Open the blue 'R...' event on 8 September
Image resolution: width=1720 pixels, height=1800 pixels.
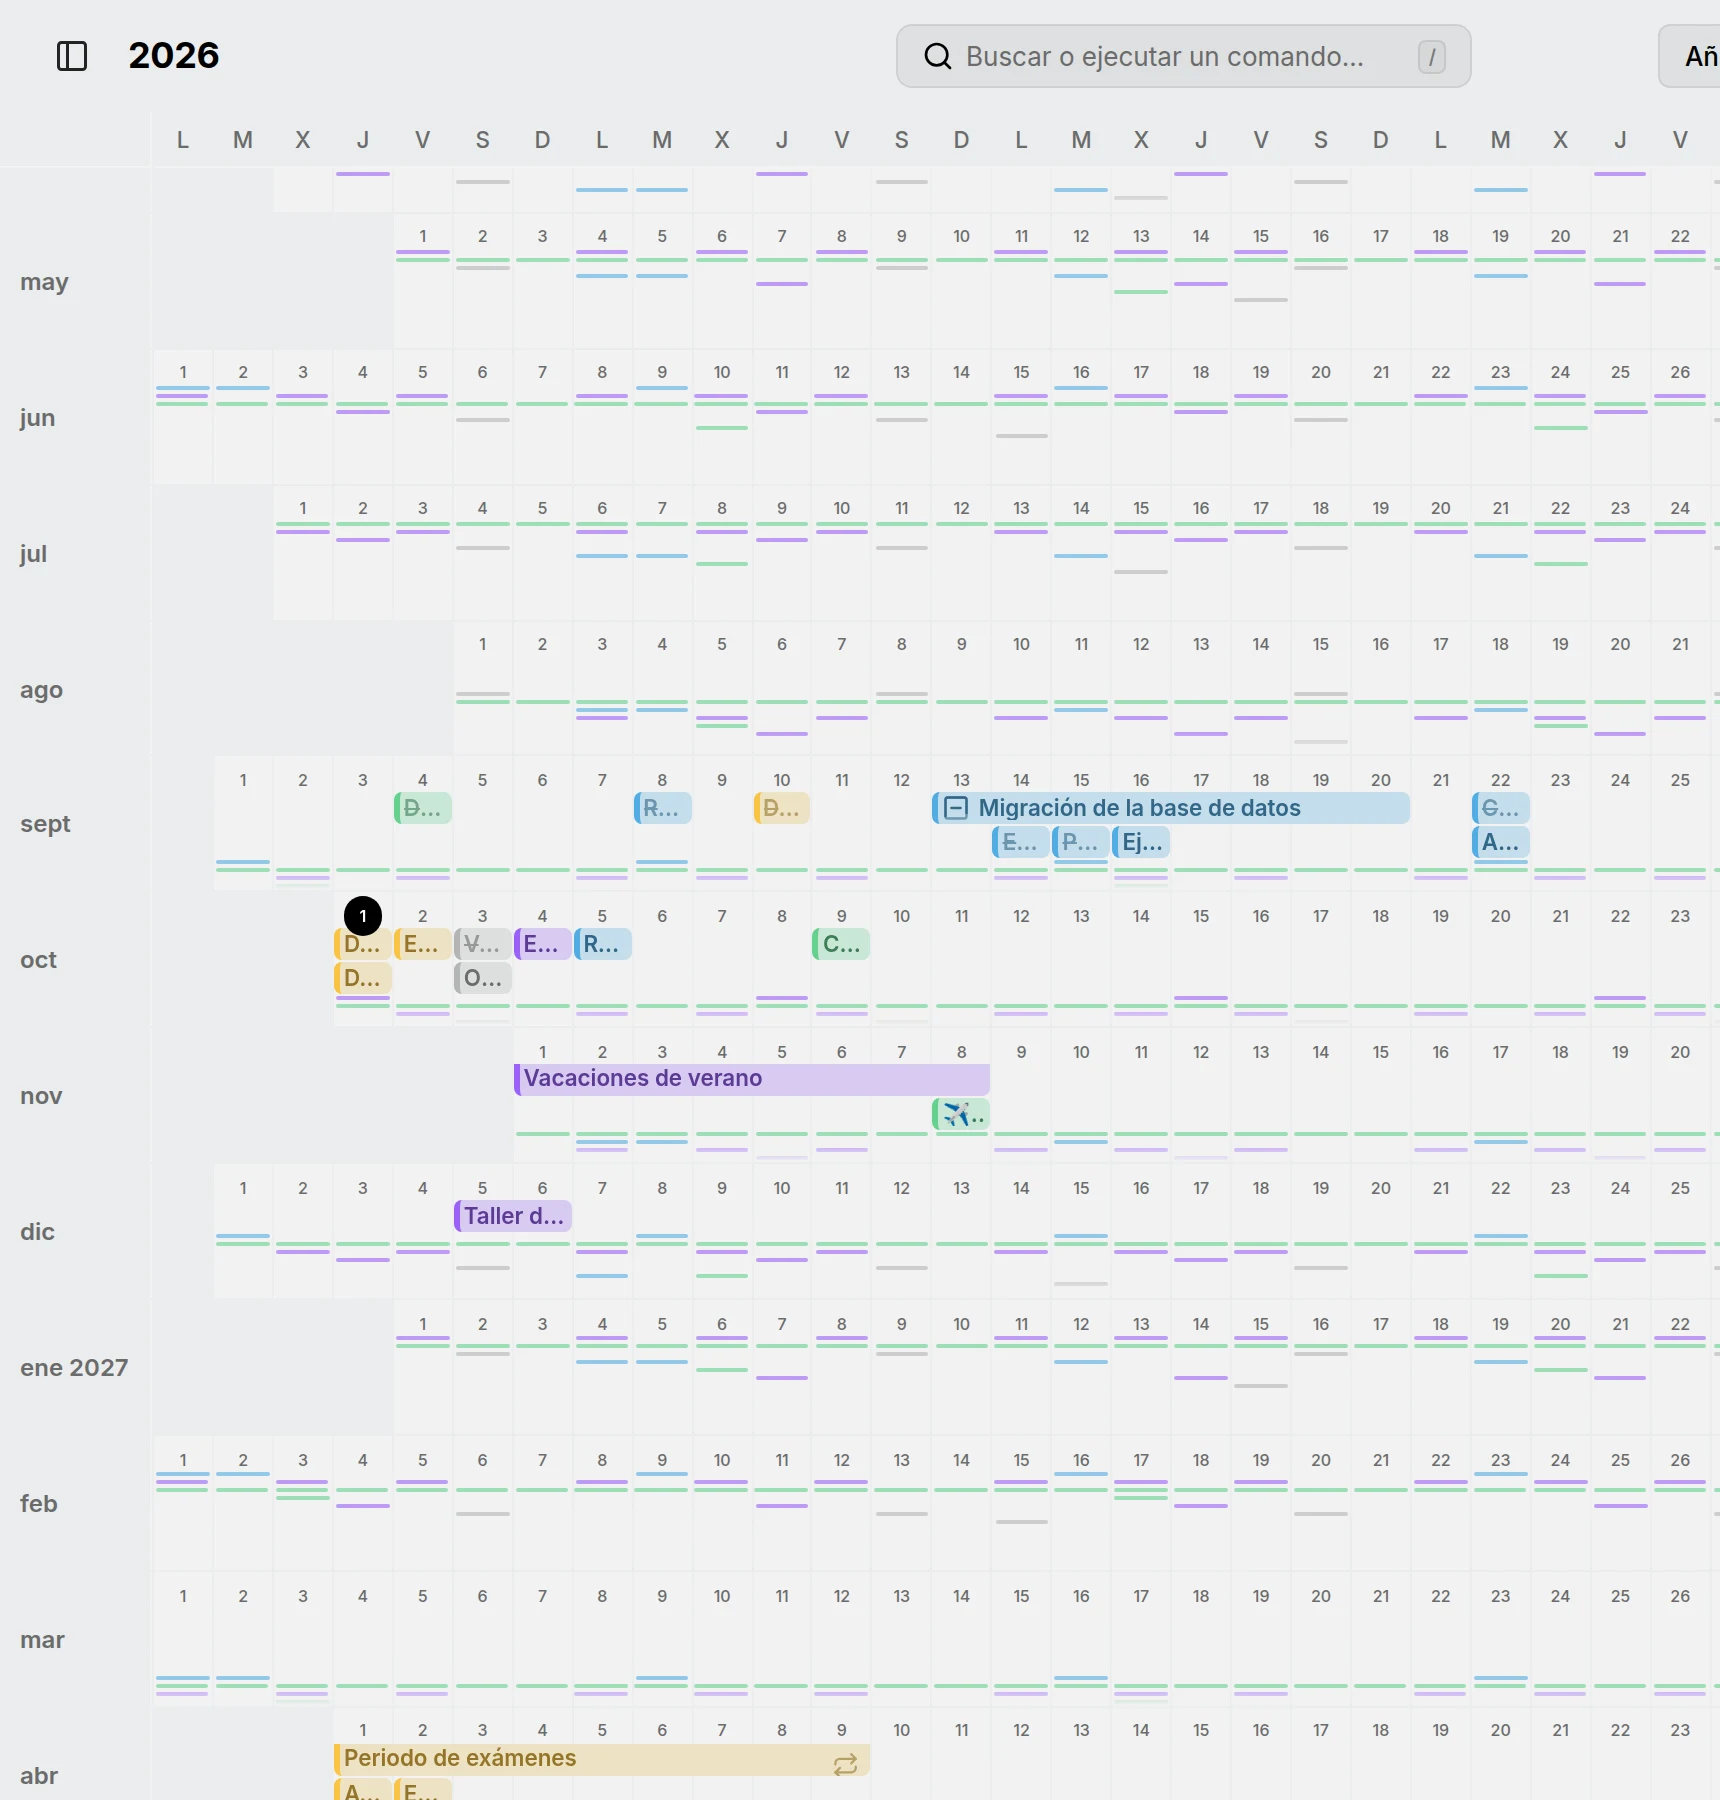point(662,808)
